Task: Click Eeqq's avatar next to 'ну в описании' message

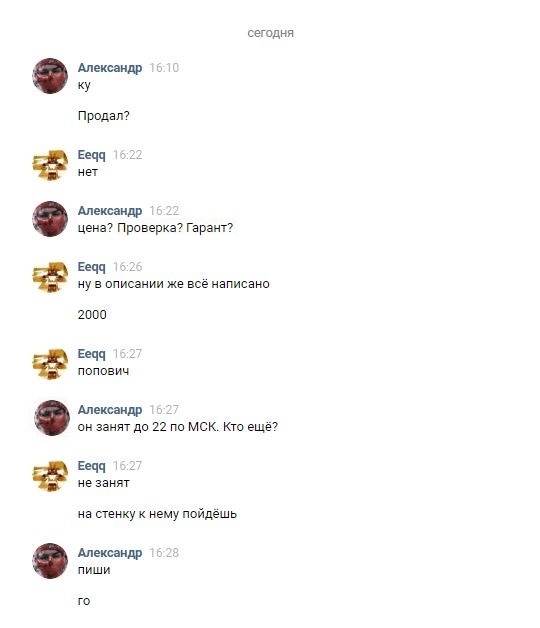Action: point(50,277)
